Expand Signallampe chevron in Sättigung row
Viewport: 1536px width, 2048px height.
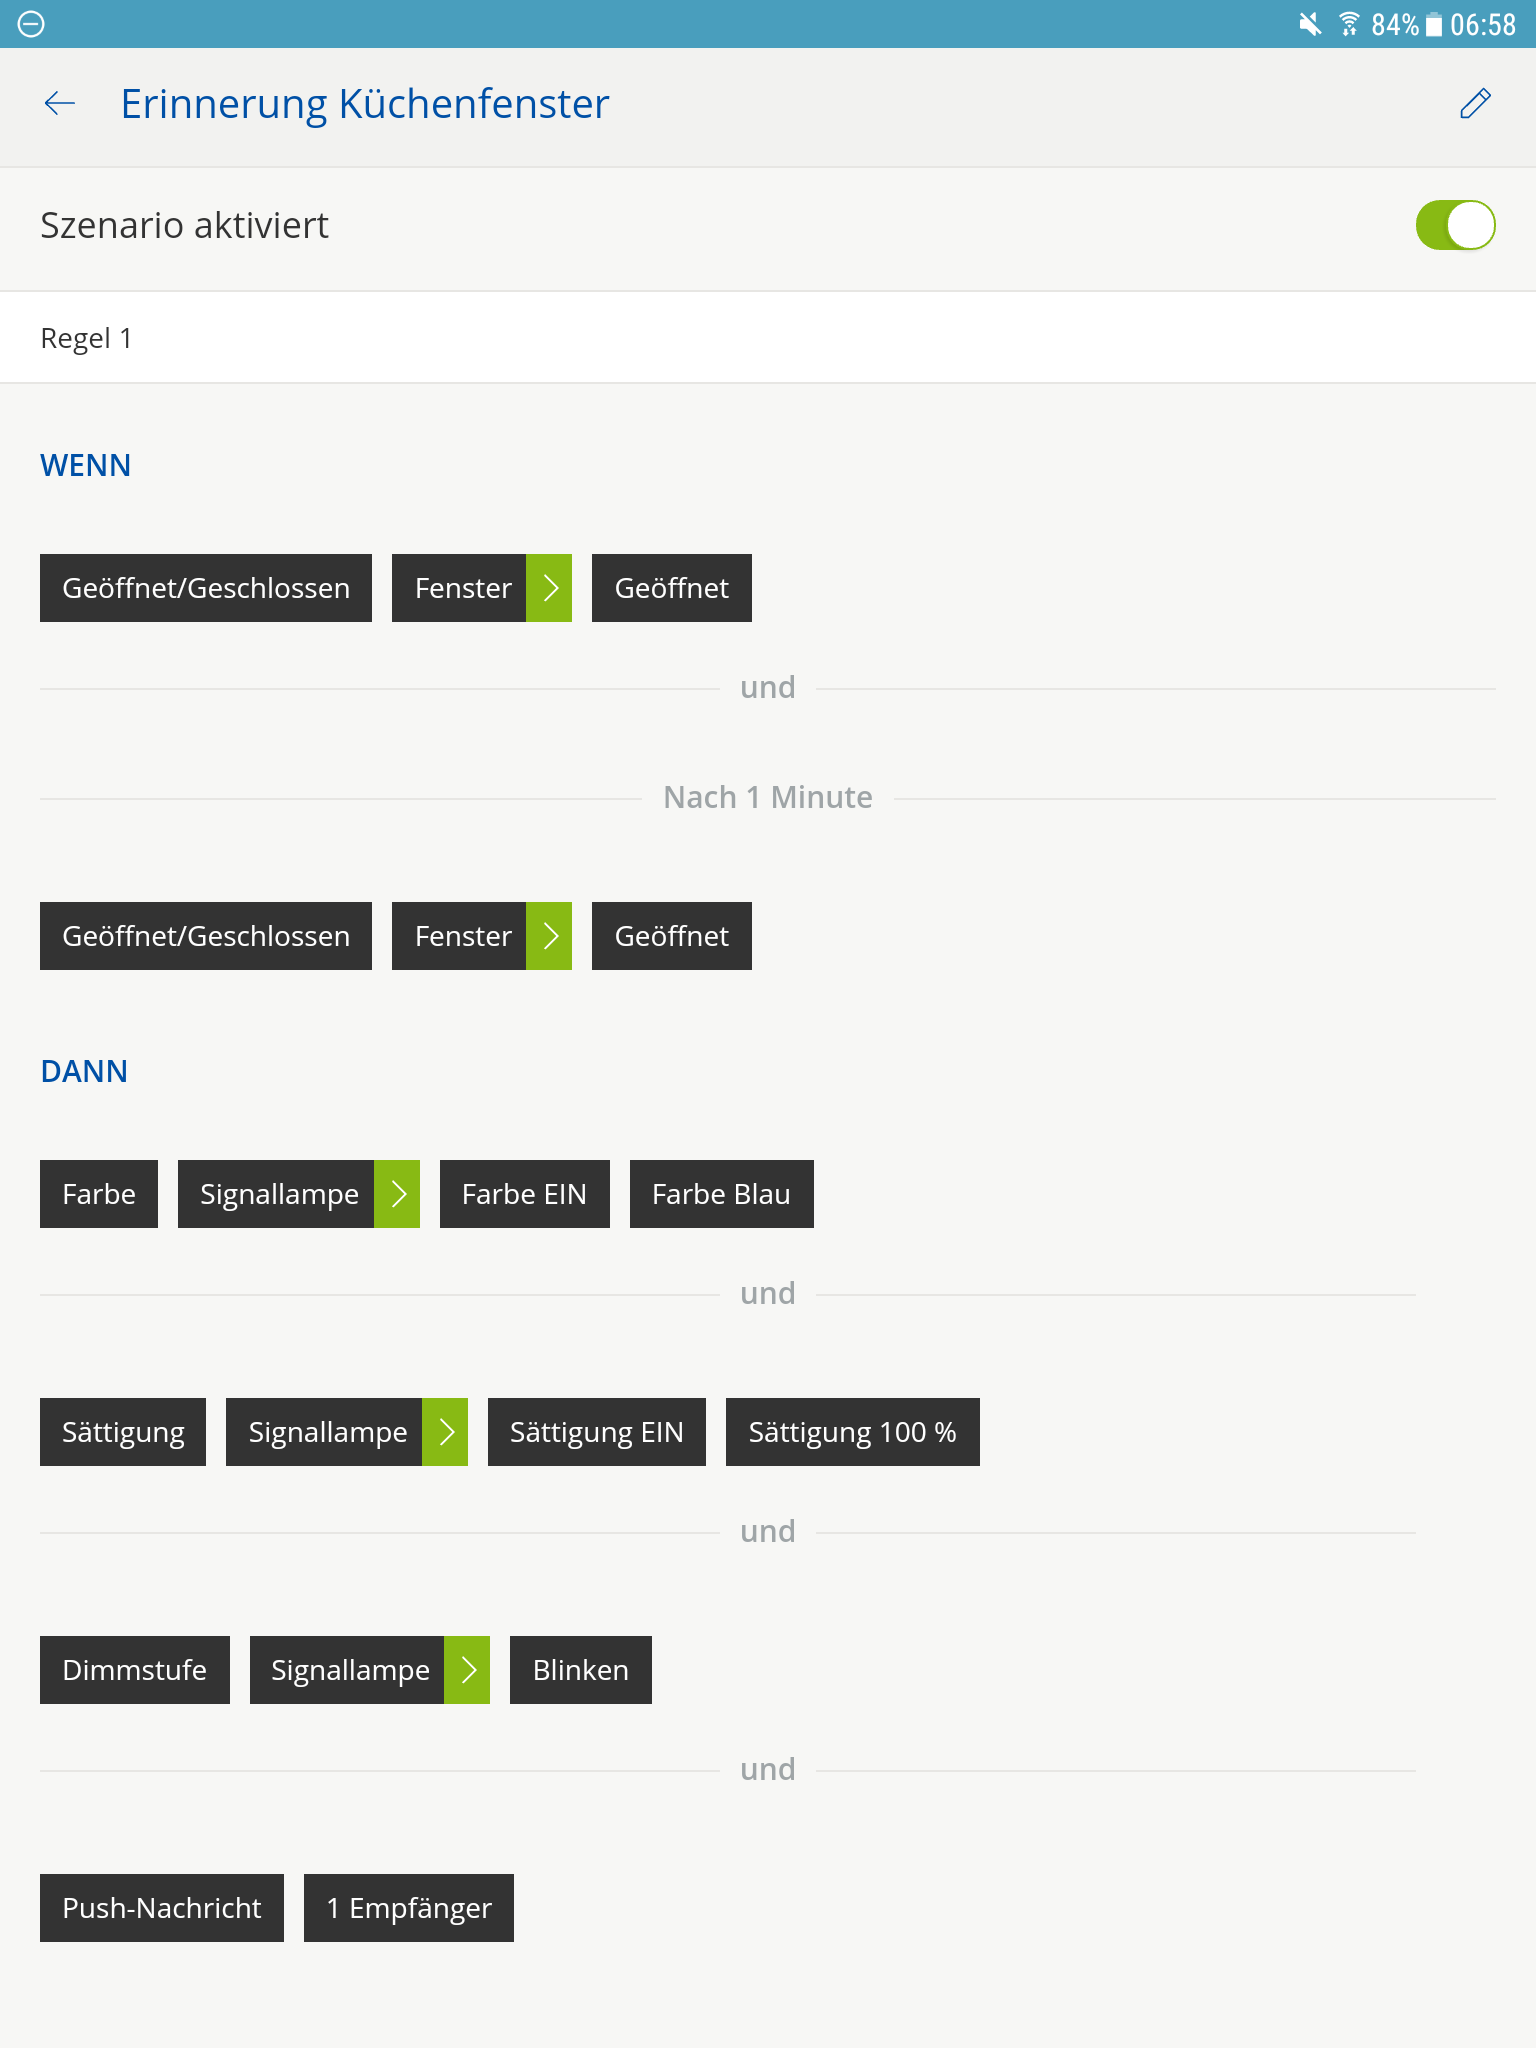pyautogui.click(x=445, y=1432)
